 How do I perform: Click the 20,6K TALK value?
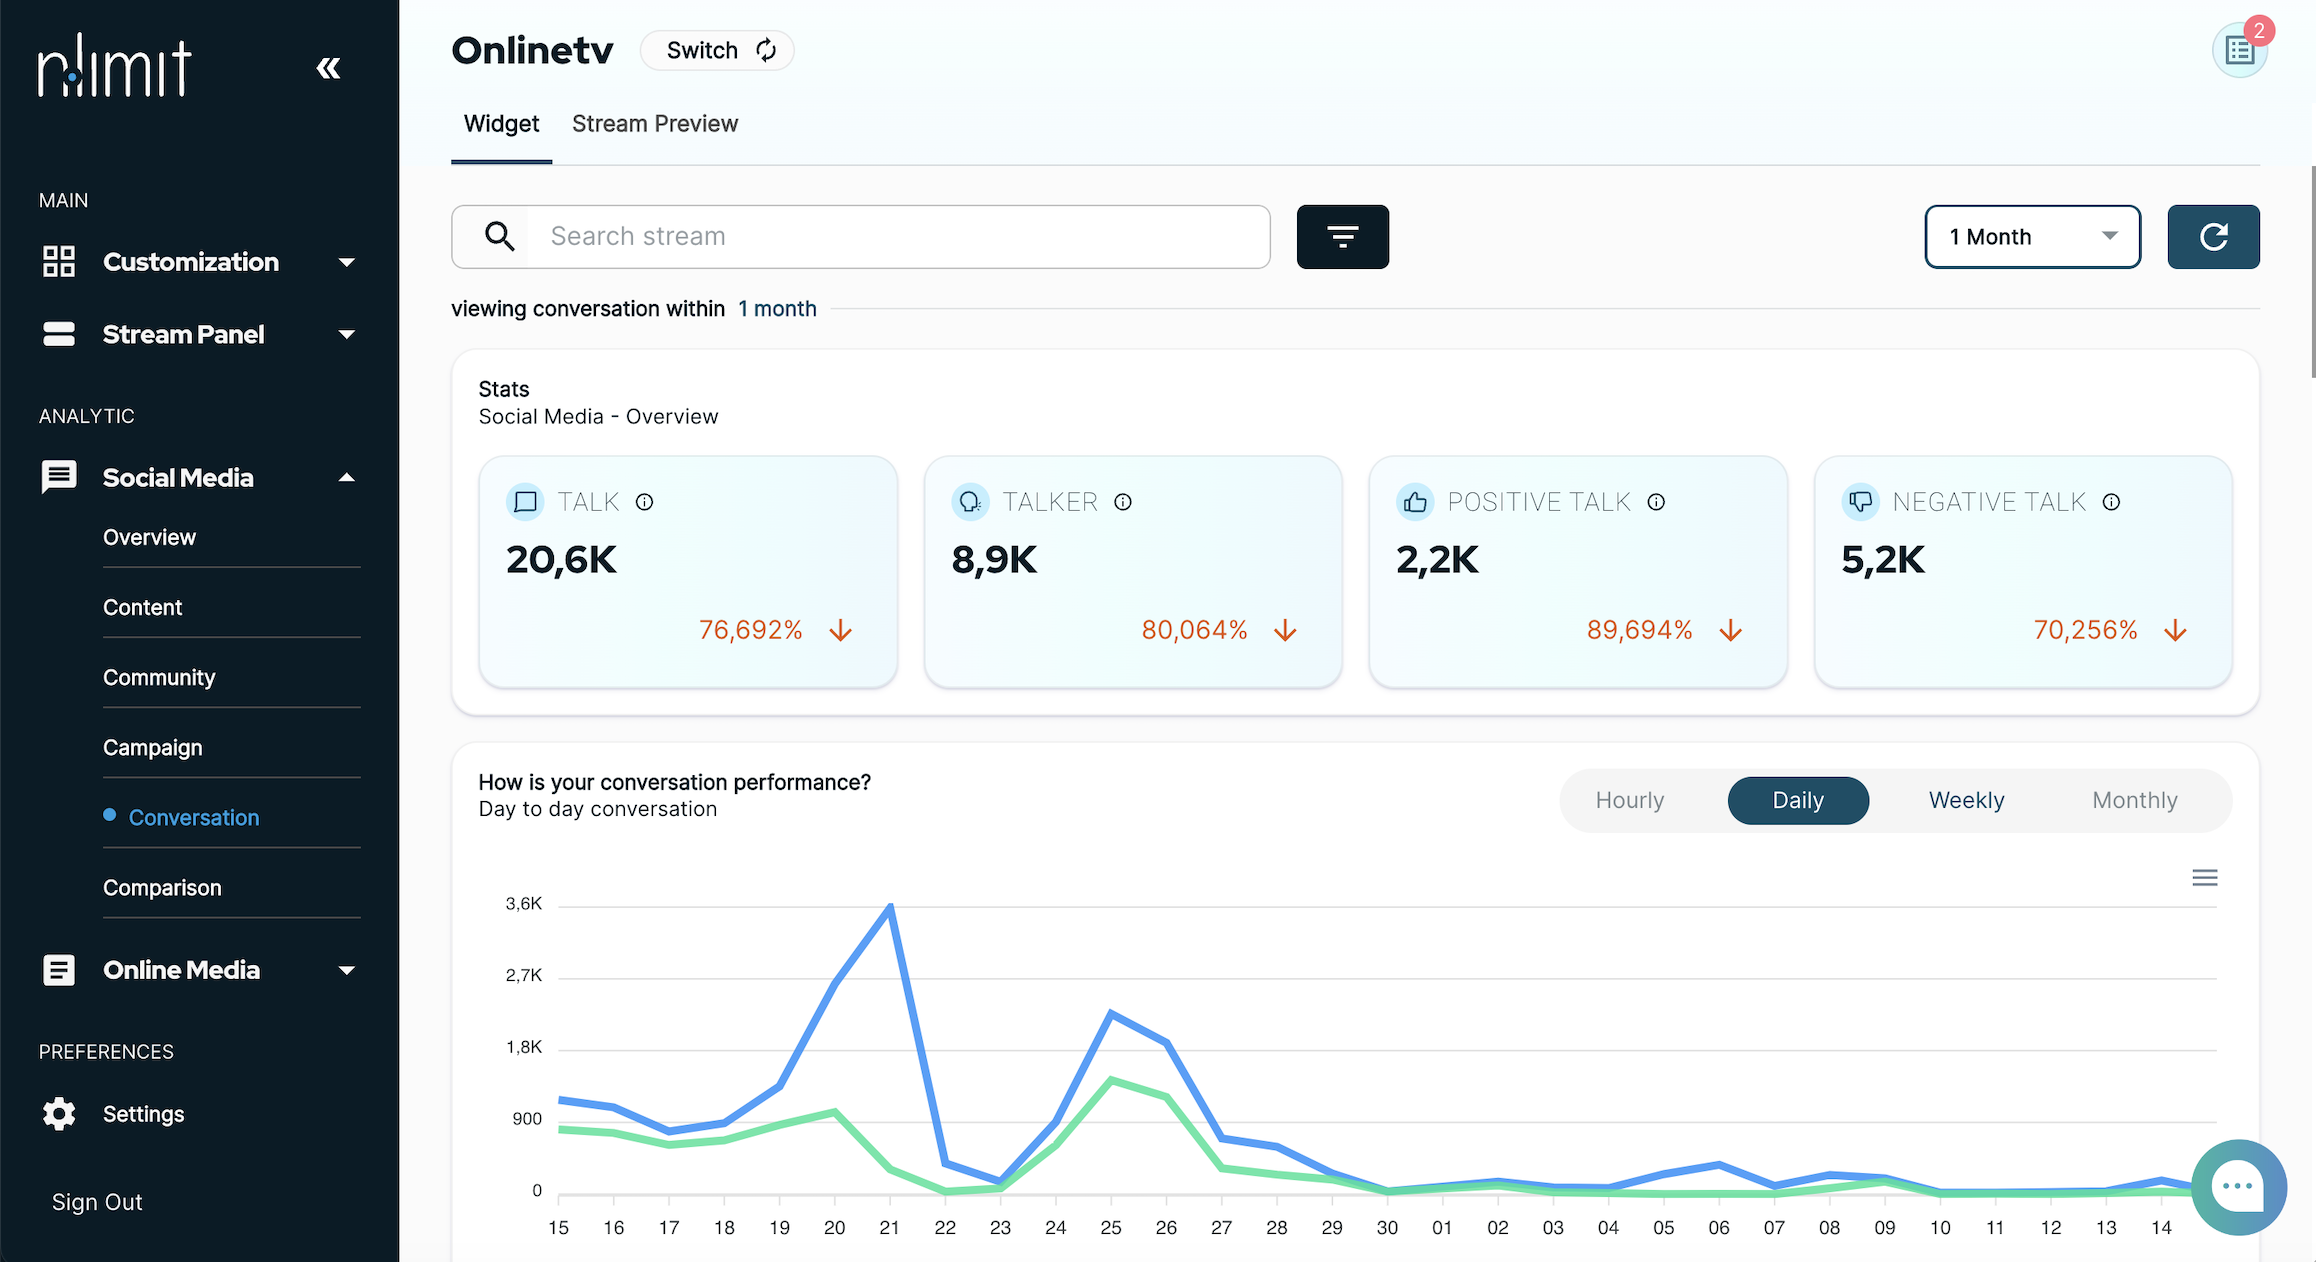point(561,560)
